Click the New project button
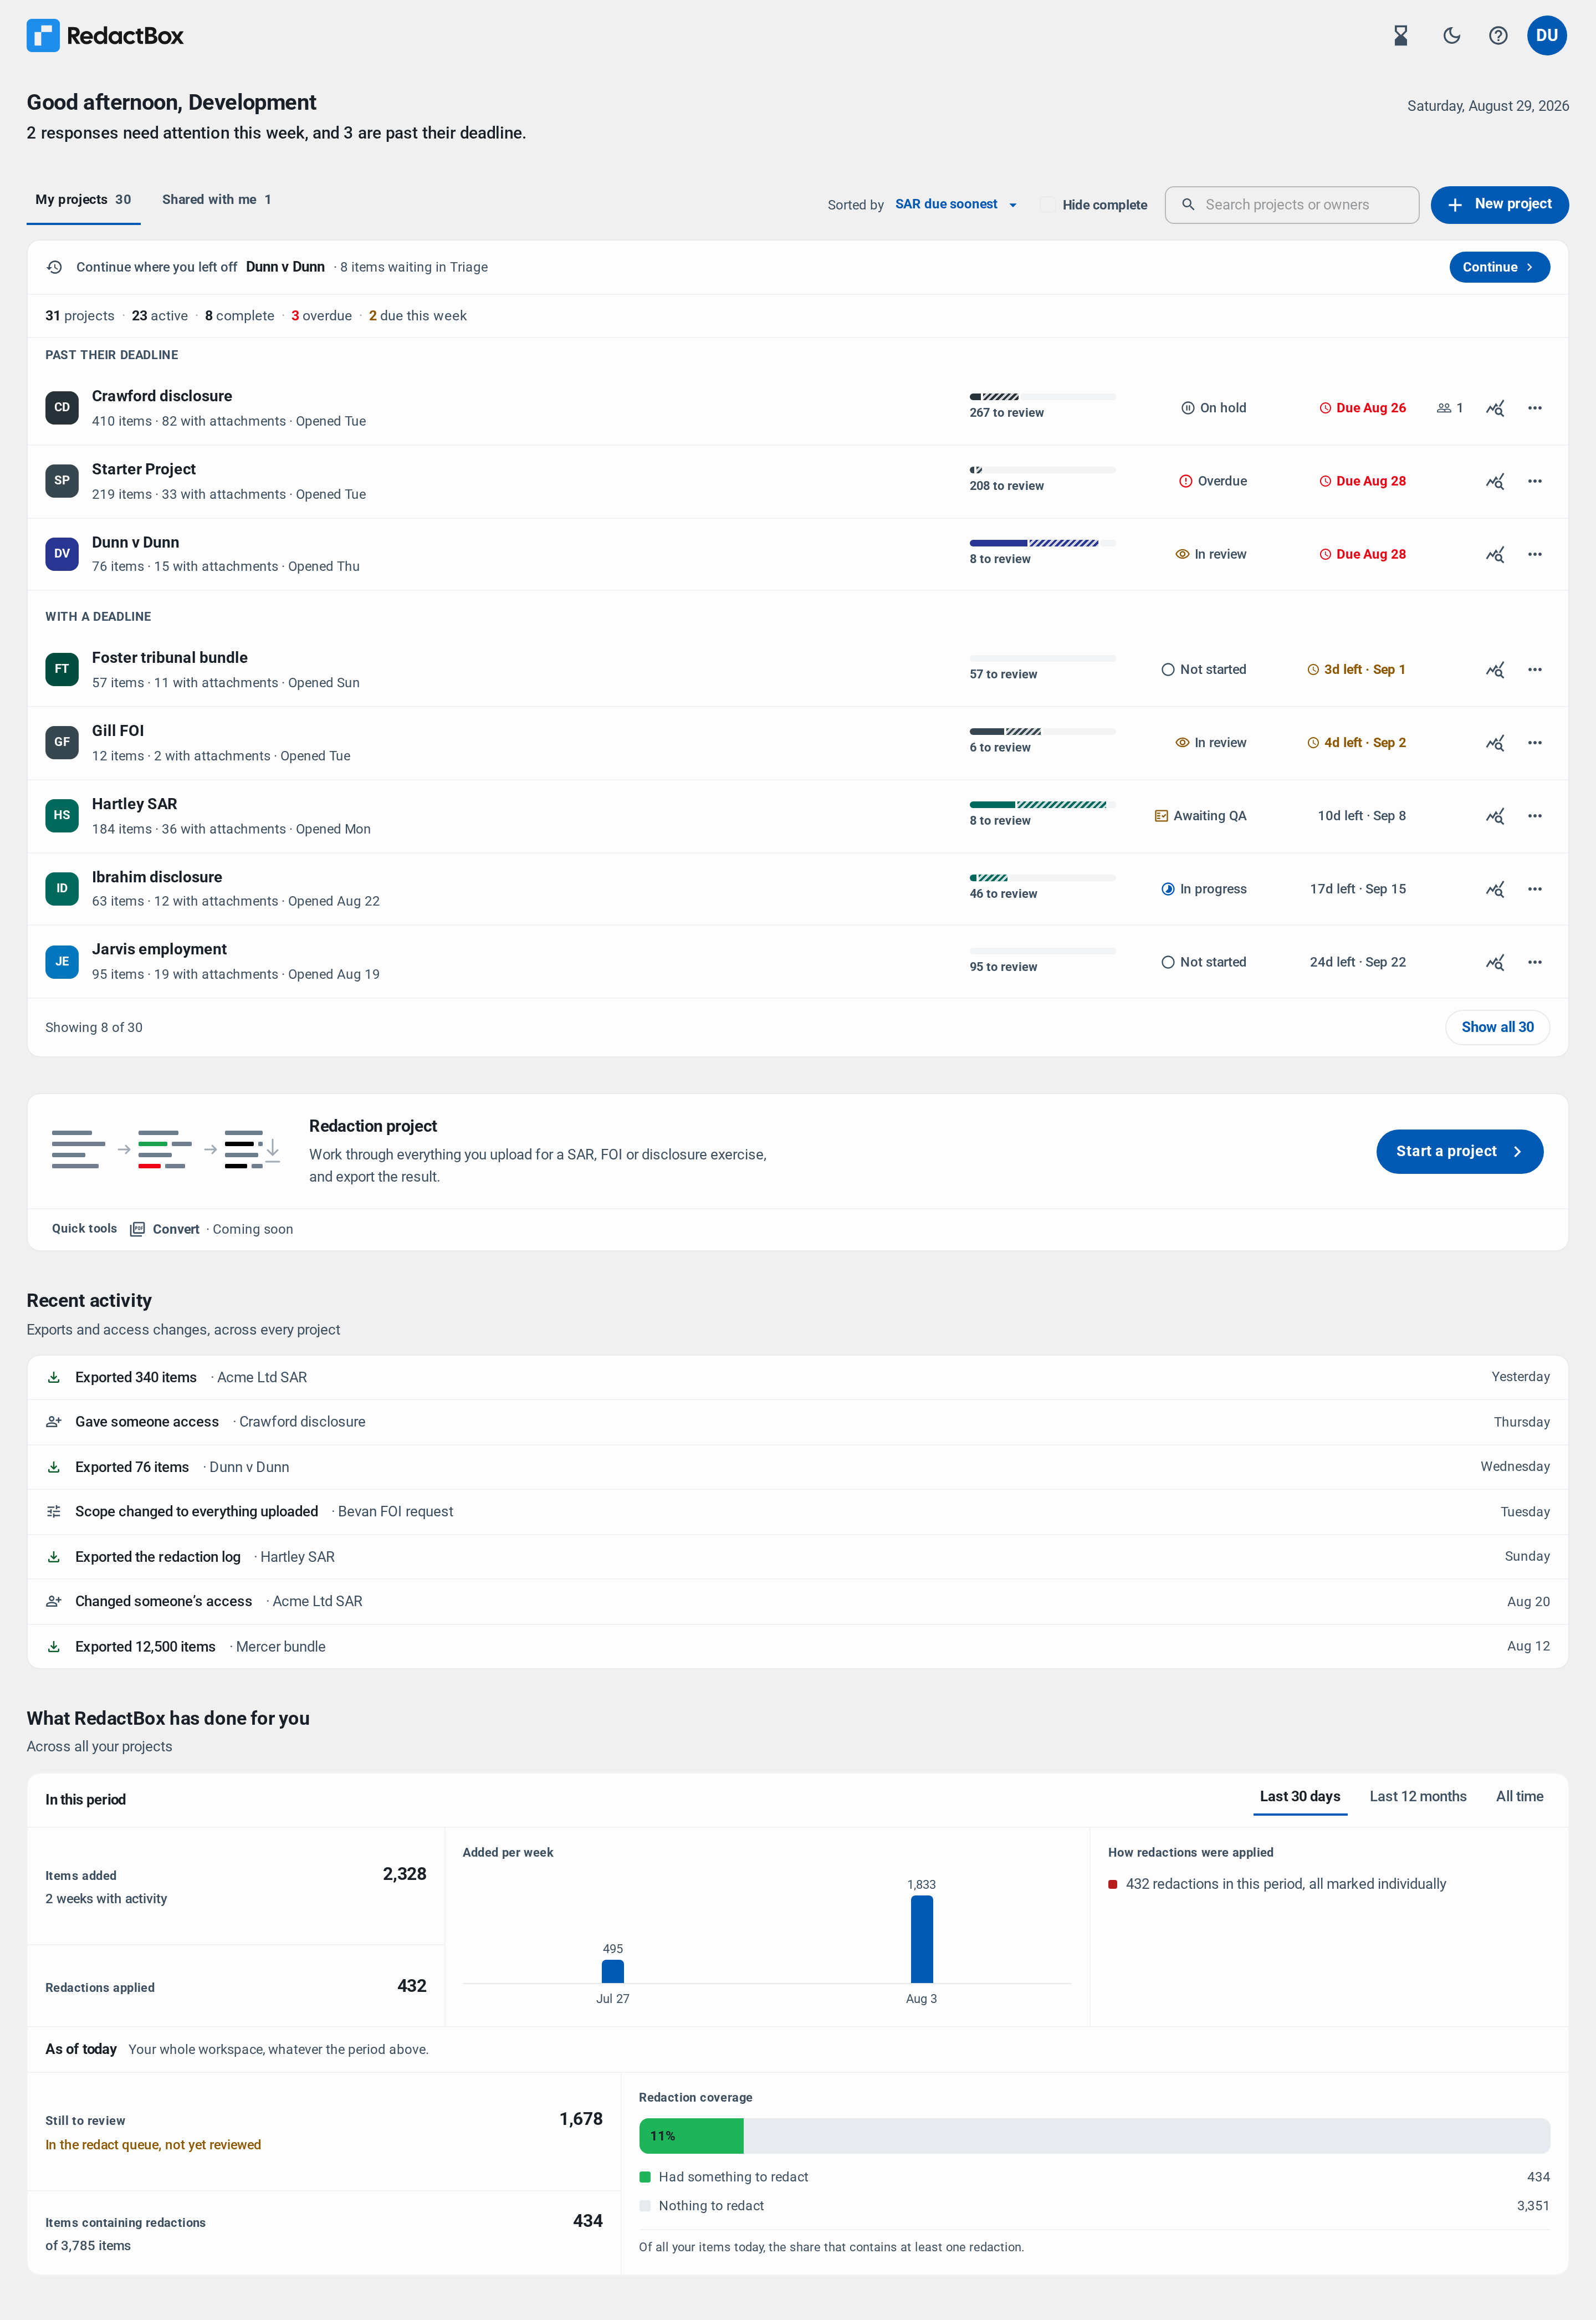 [1498, 204]
